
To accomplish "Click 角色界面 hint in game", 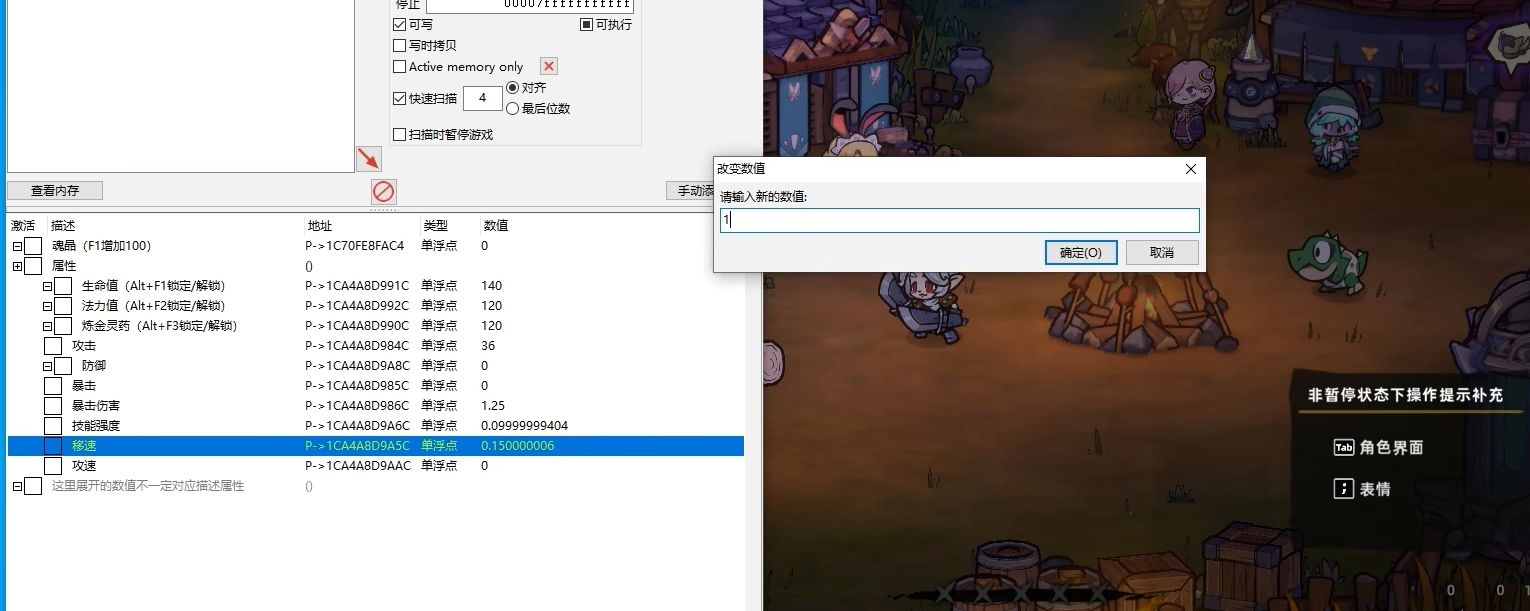I will pyautogui.click(x=1391, y=448).
